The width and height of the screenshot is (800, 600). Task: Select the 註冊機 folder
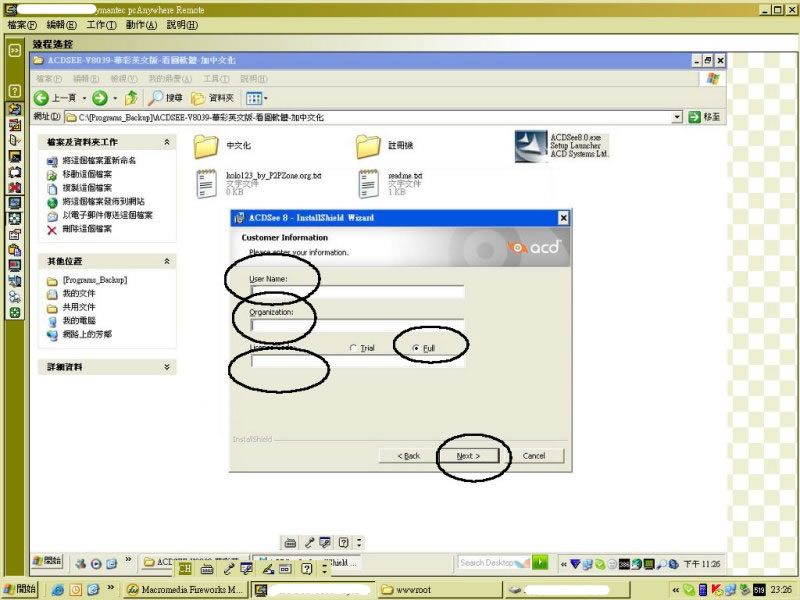tap(384, 146)
